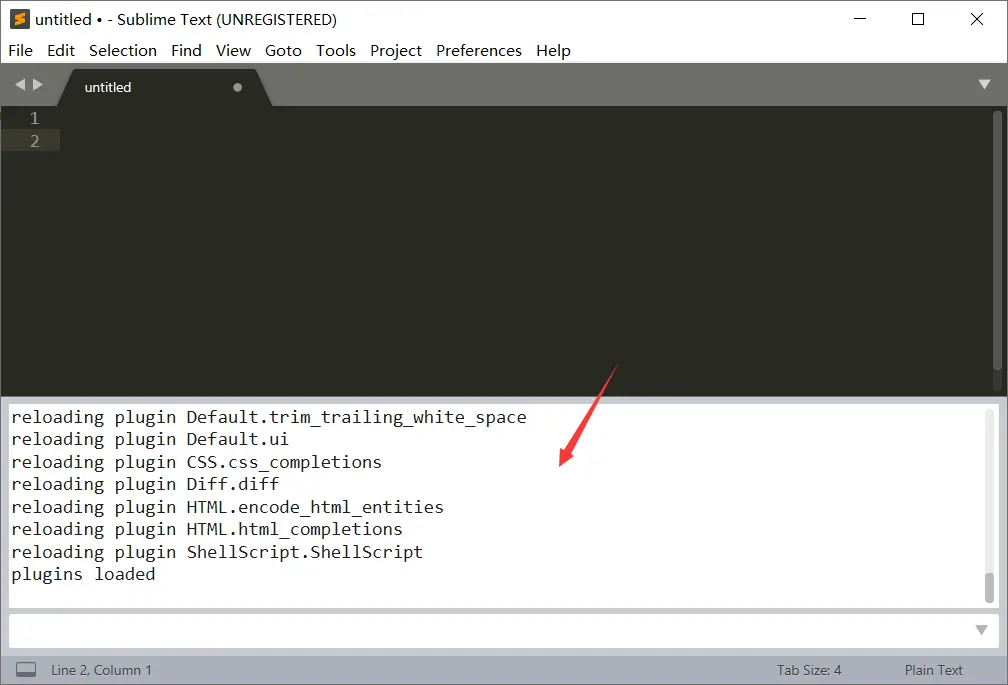Click the editor vertical scrollbar
This screenshot has width=1008, height=685.
pos(997,241)
